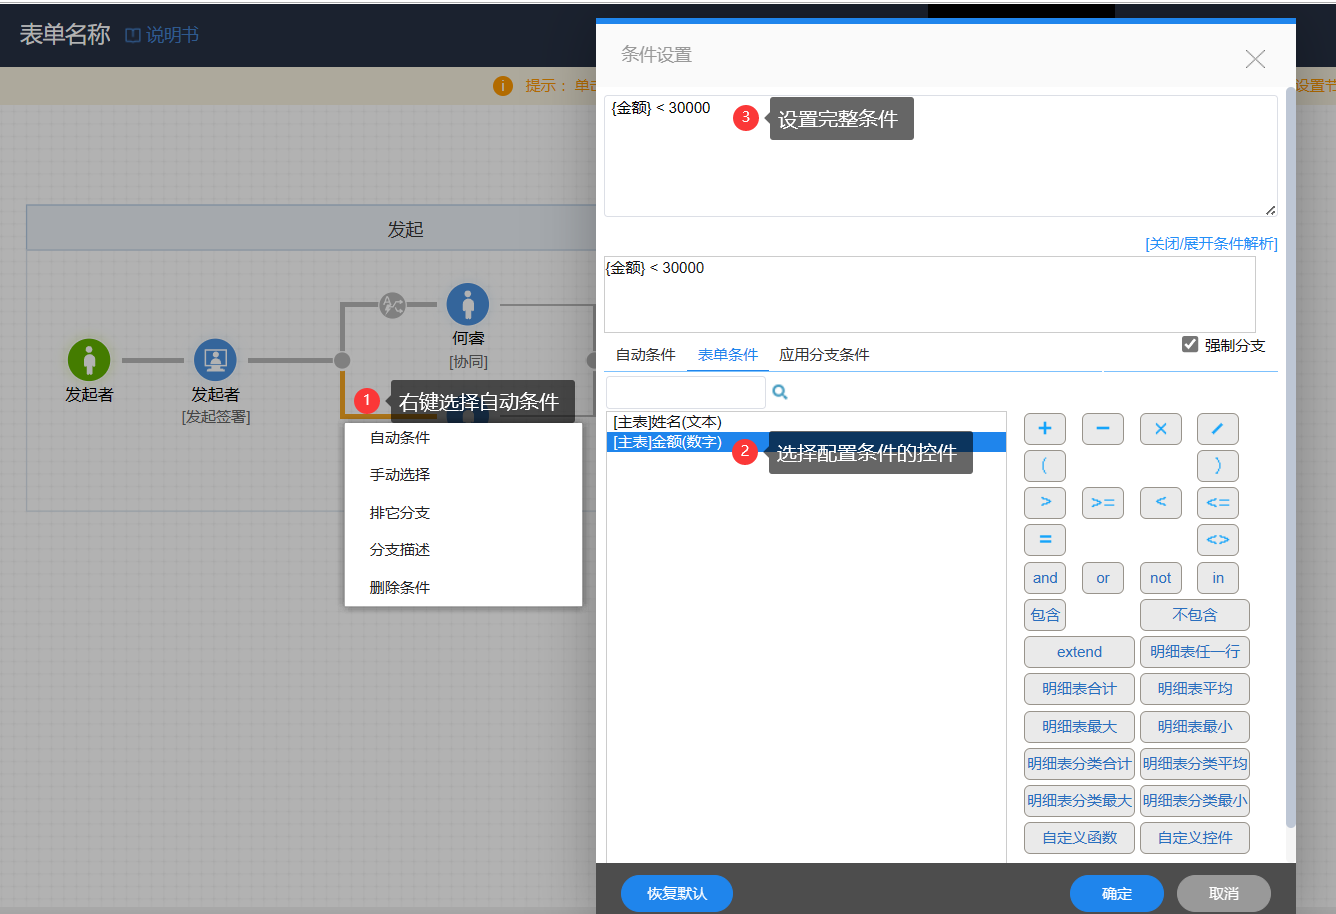Insert the equals operator
The height and width of the screenshot is (914, 1336).
pyautogui.click(x=1045, y=540)
